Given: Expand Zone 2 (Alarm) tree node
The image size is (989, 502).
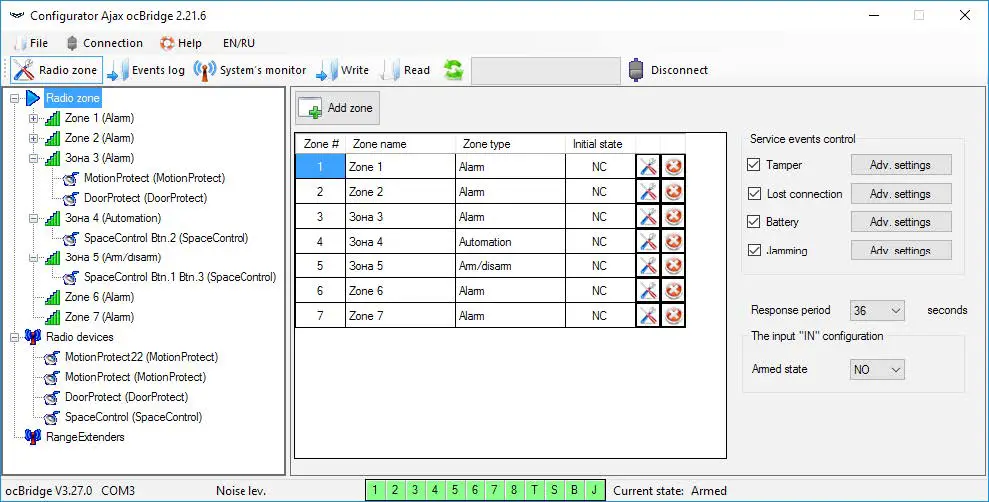Looking at the screenshot, I should click(33, 138).
